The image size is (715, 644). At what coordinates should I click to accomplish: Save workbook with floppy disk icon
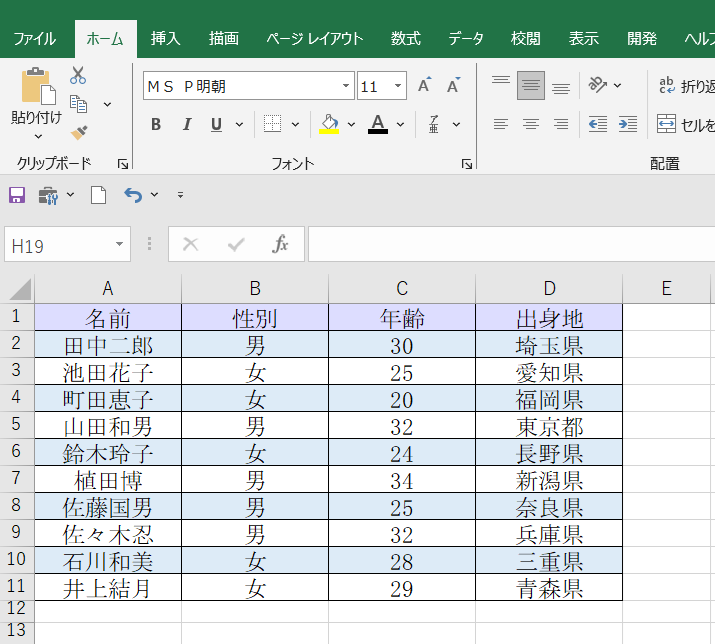click(x=17, y=195)
